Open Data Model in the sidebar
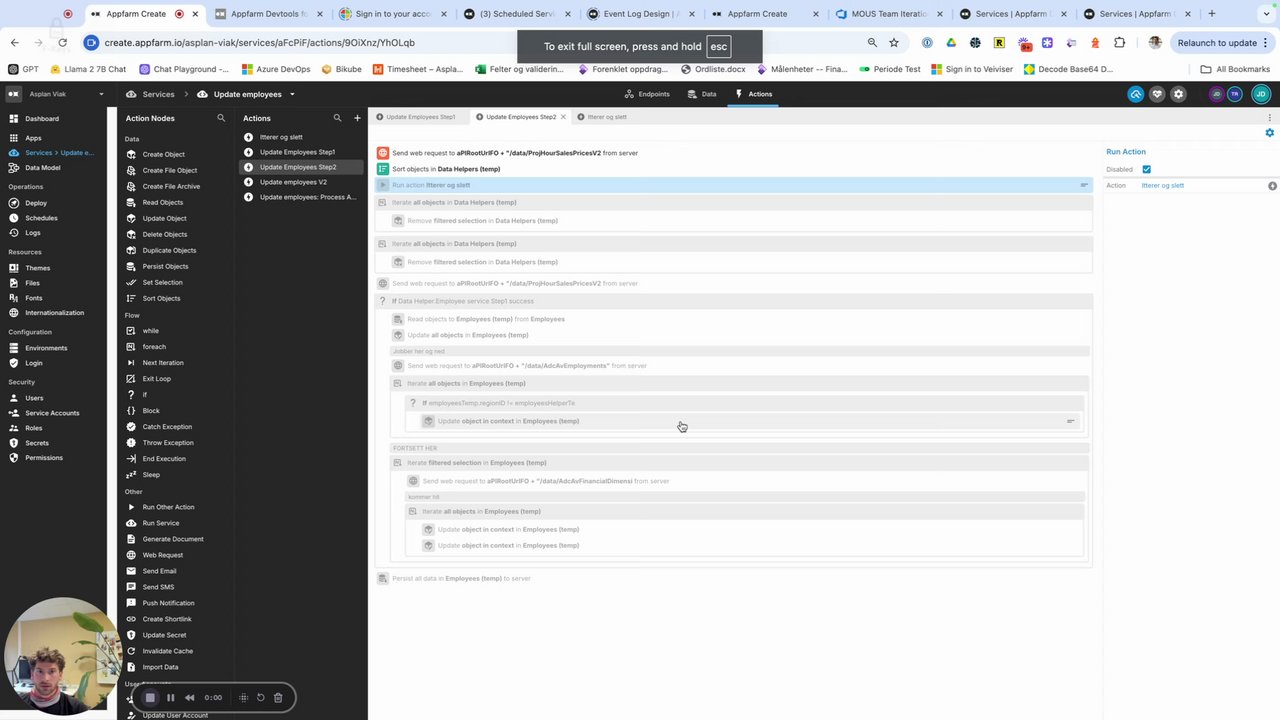This screenshot has height=720, width=1280. coord(42,168)
